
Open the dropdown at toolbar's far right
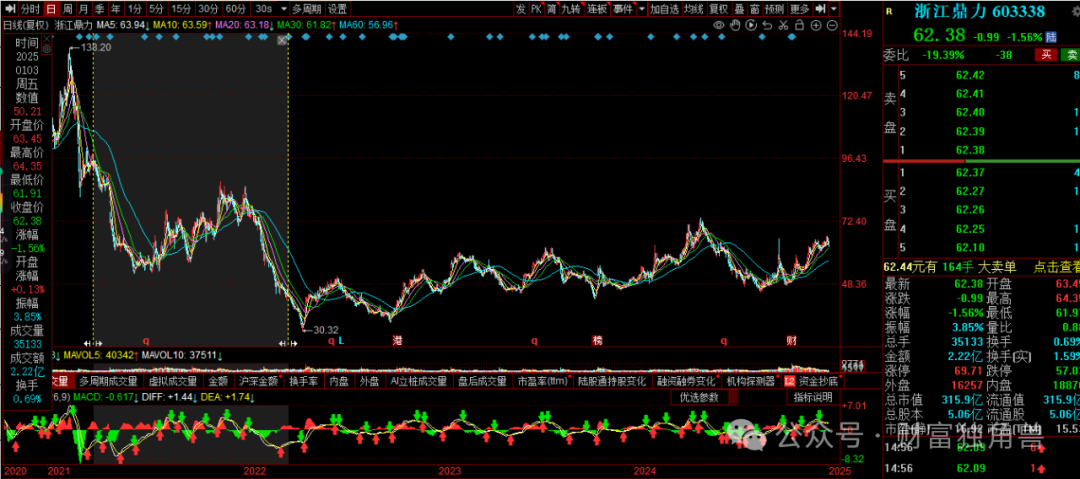(x=833, y=9)
